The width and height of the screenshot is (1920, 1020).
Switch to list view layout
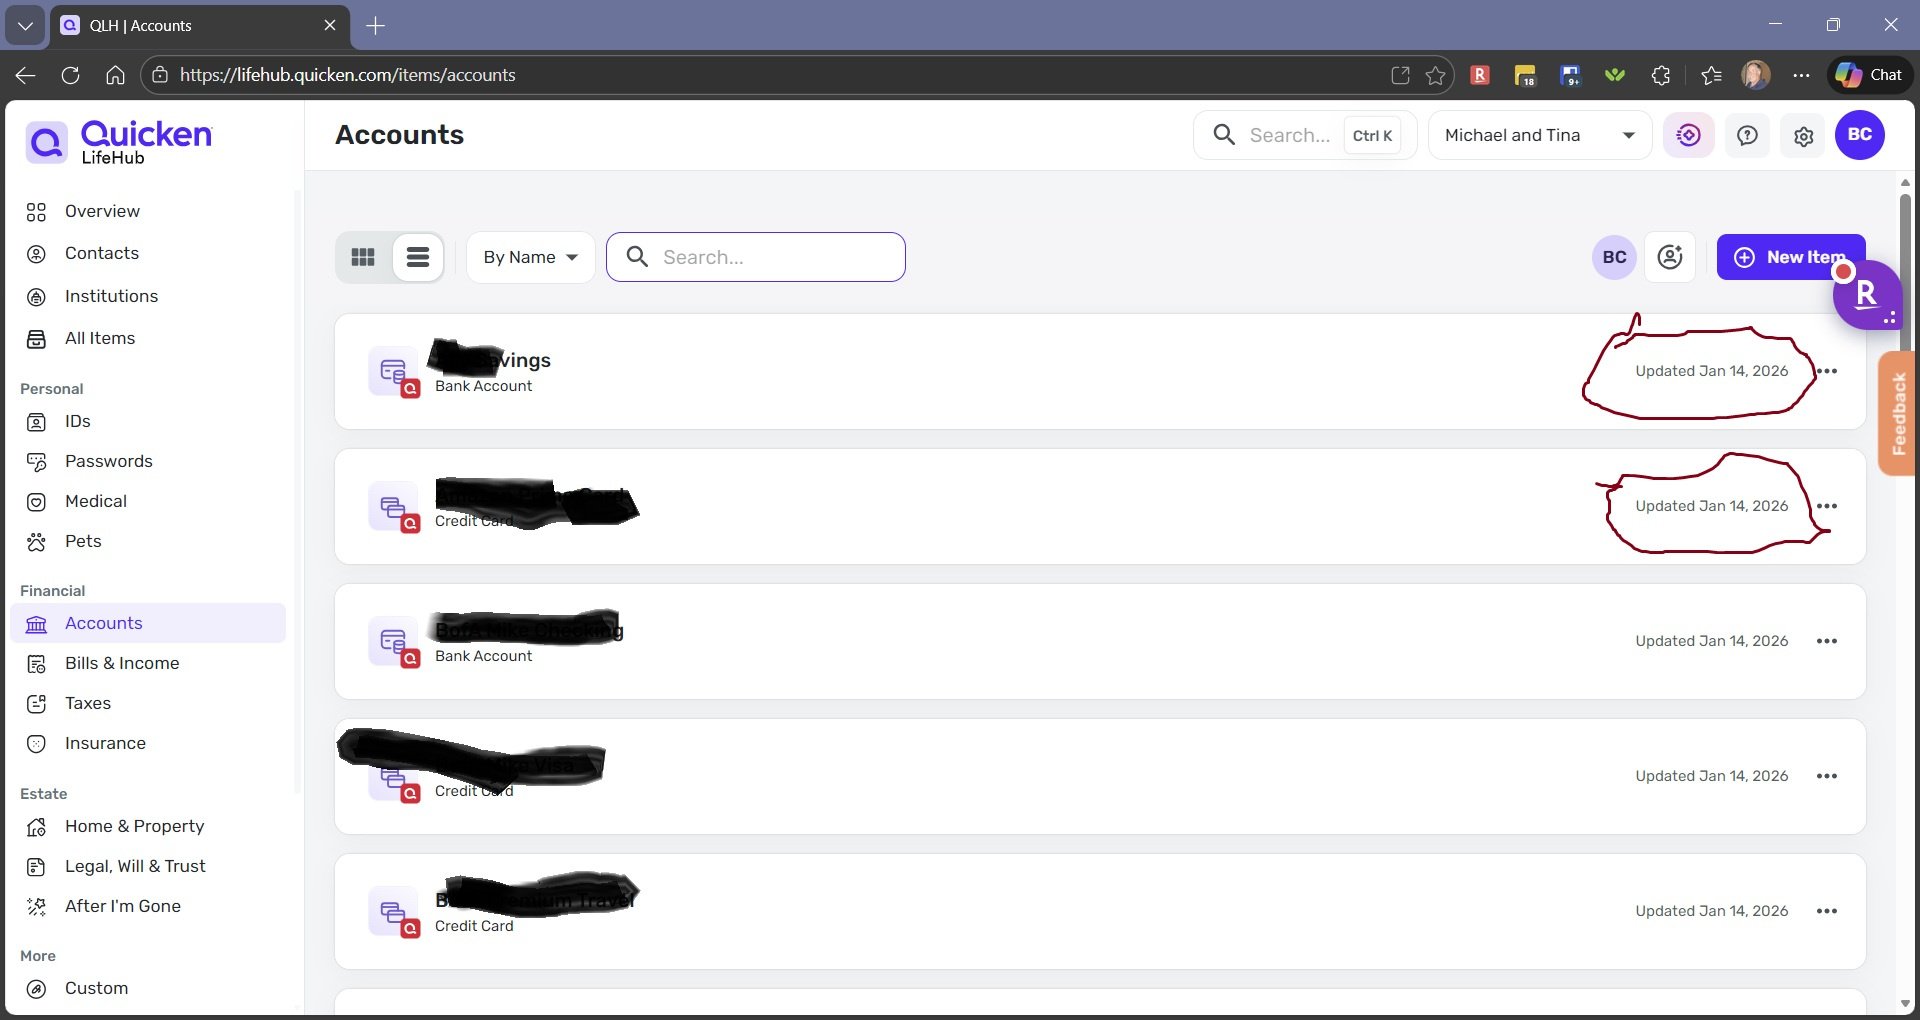417,257
